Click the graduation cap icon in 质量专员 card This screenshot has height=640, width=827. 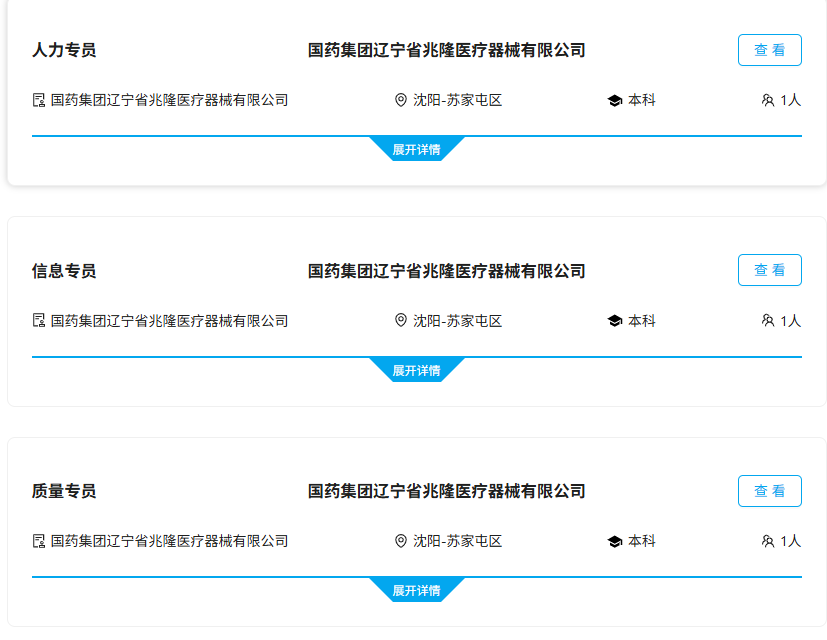[614, 541]
